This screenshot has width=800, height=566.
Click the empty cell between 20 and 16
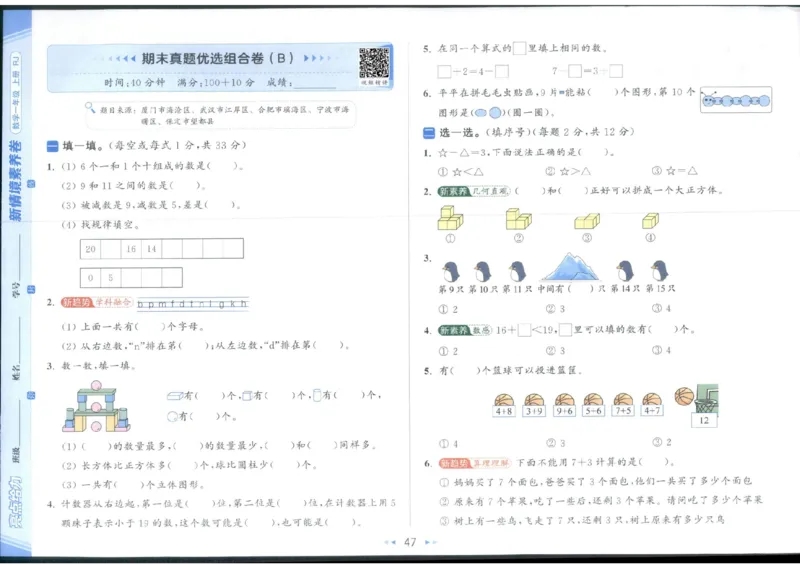(x=111, y=249)
